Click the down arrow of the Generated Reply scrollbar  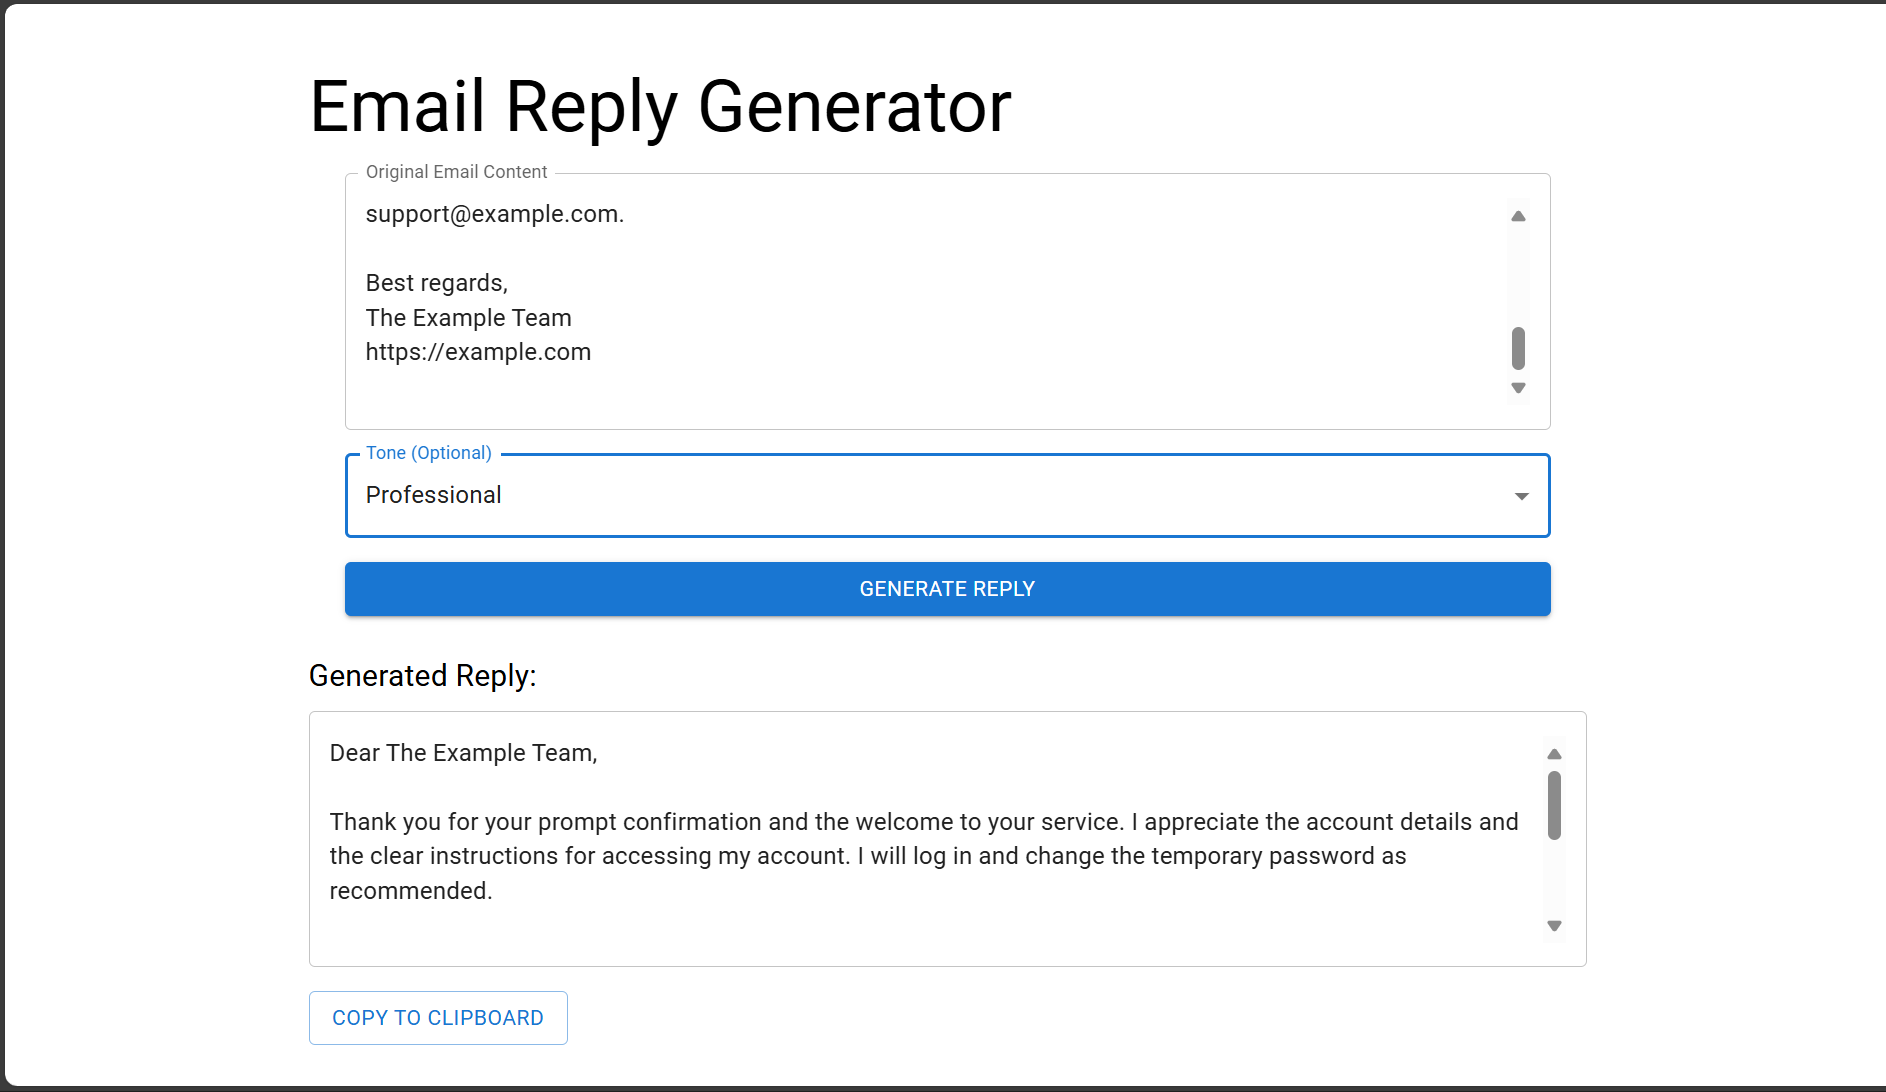click(1554, 926)
